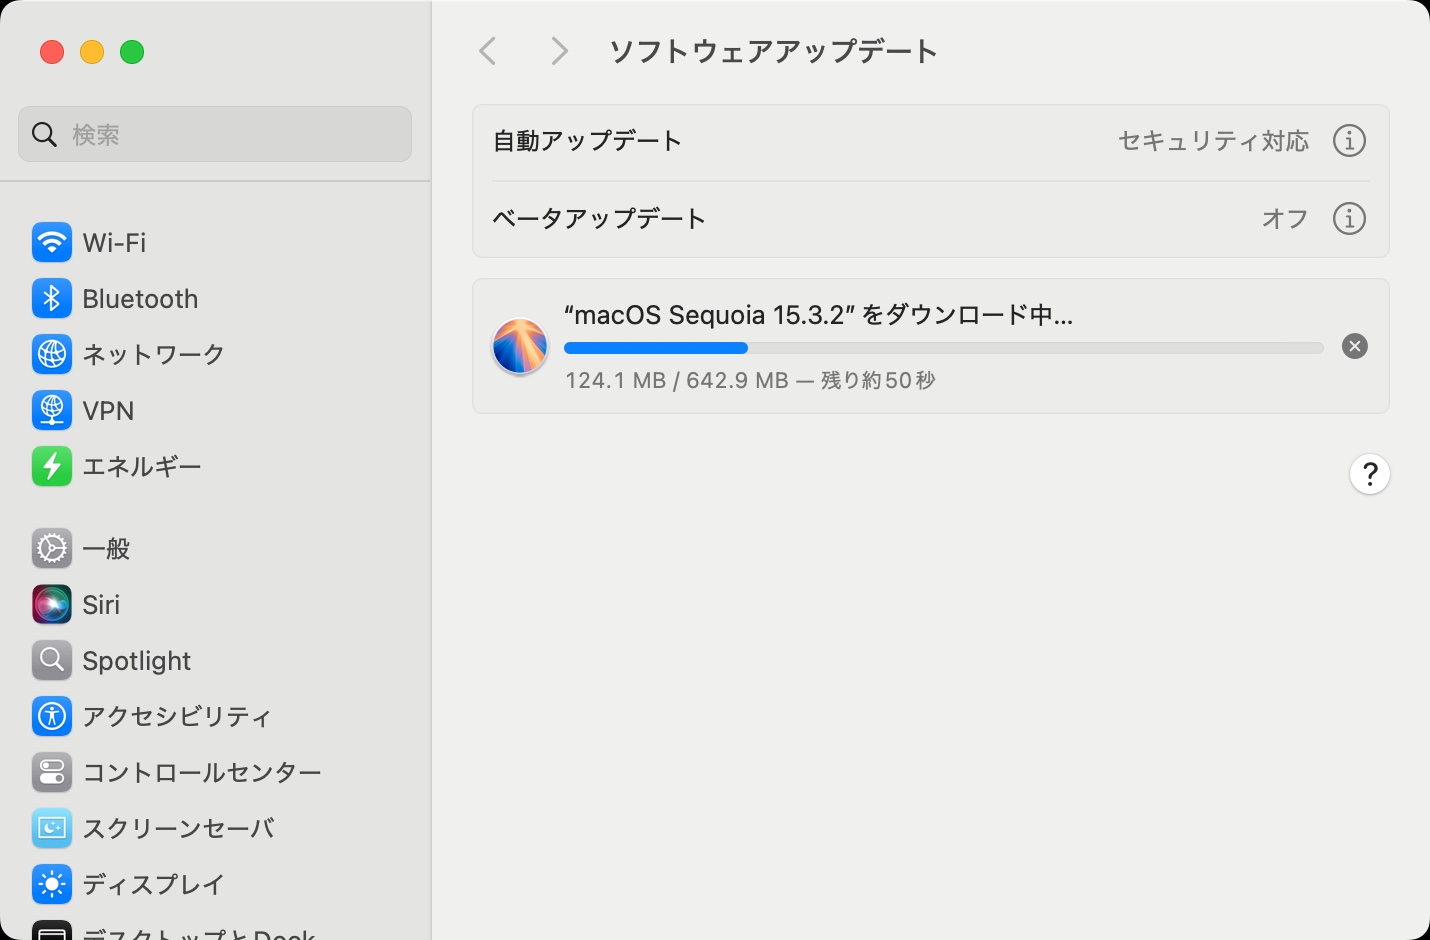Select the ディスプレイ label in sidebar
The width and height of the screenshot is (1430, 940).
153,884
